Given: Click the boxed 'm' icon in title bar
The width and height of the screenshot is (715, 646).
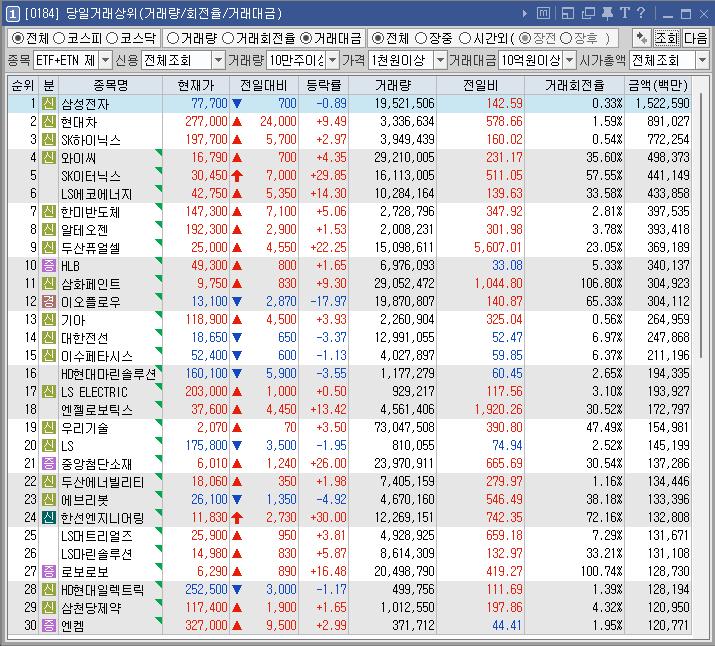Looking at the screenshot, I should pyautogui.click(x=543, y=13).
